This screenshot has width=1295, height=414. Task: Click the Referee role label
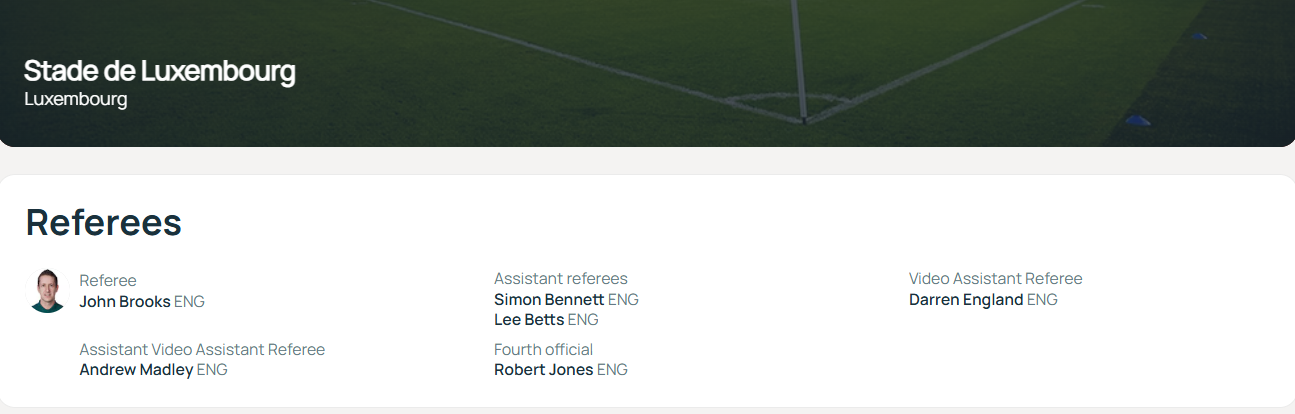click(108, 280)
